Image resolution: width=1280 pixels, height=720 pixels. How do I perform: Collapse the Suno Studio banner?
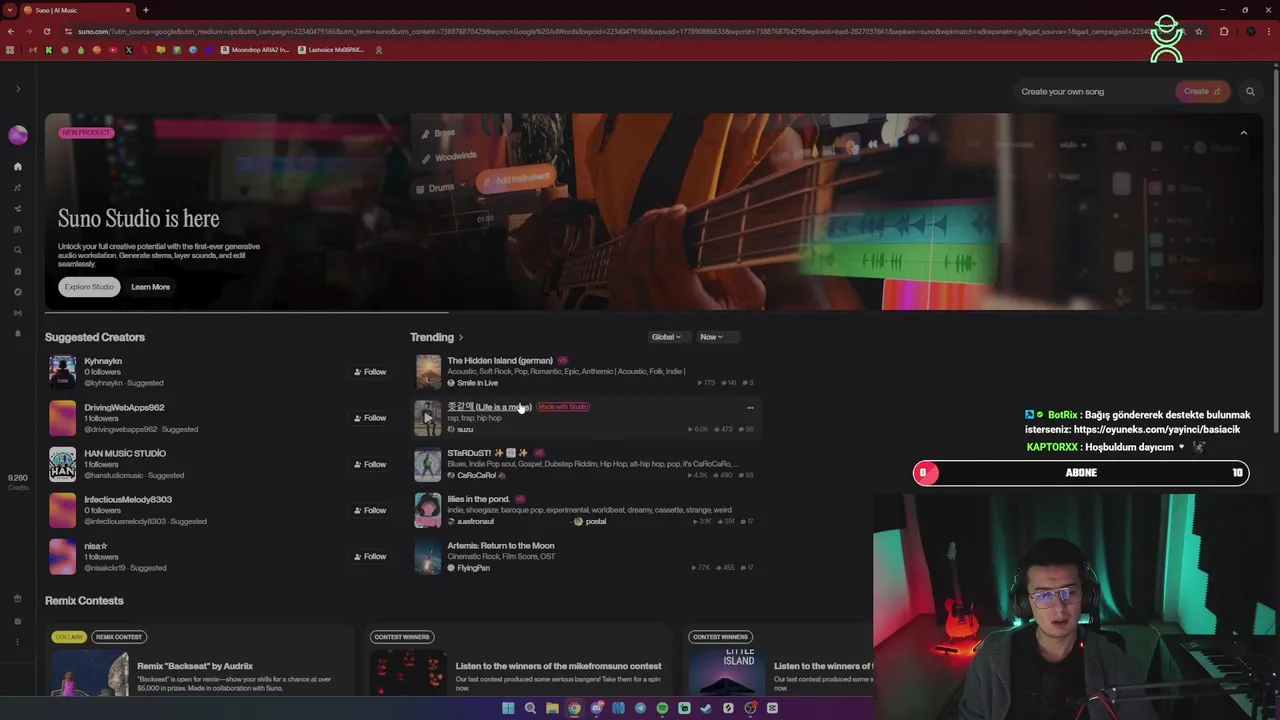1243,133
